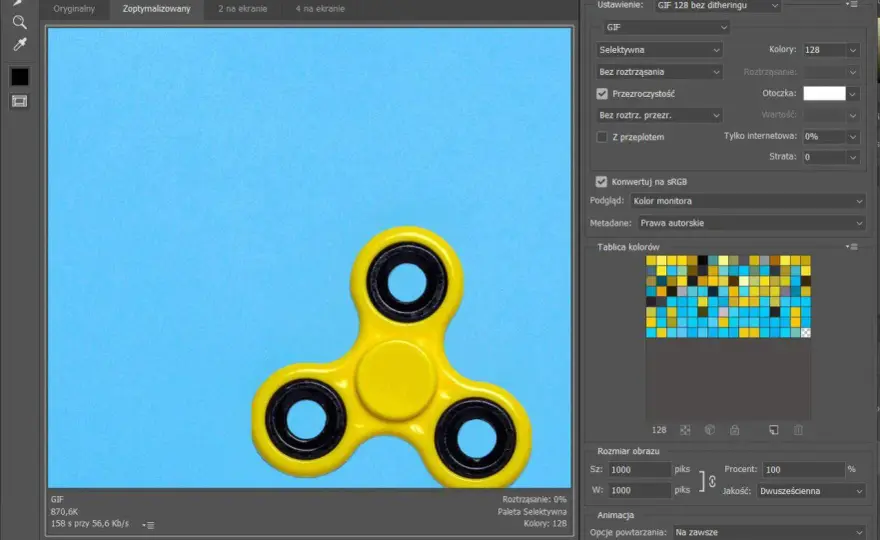
Task: Open the Ustawienie preset dropdown
Action: coord(718,6)
